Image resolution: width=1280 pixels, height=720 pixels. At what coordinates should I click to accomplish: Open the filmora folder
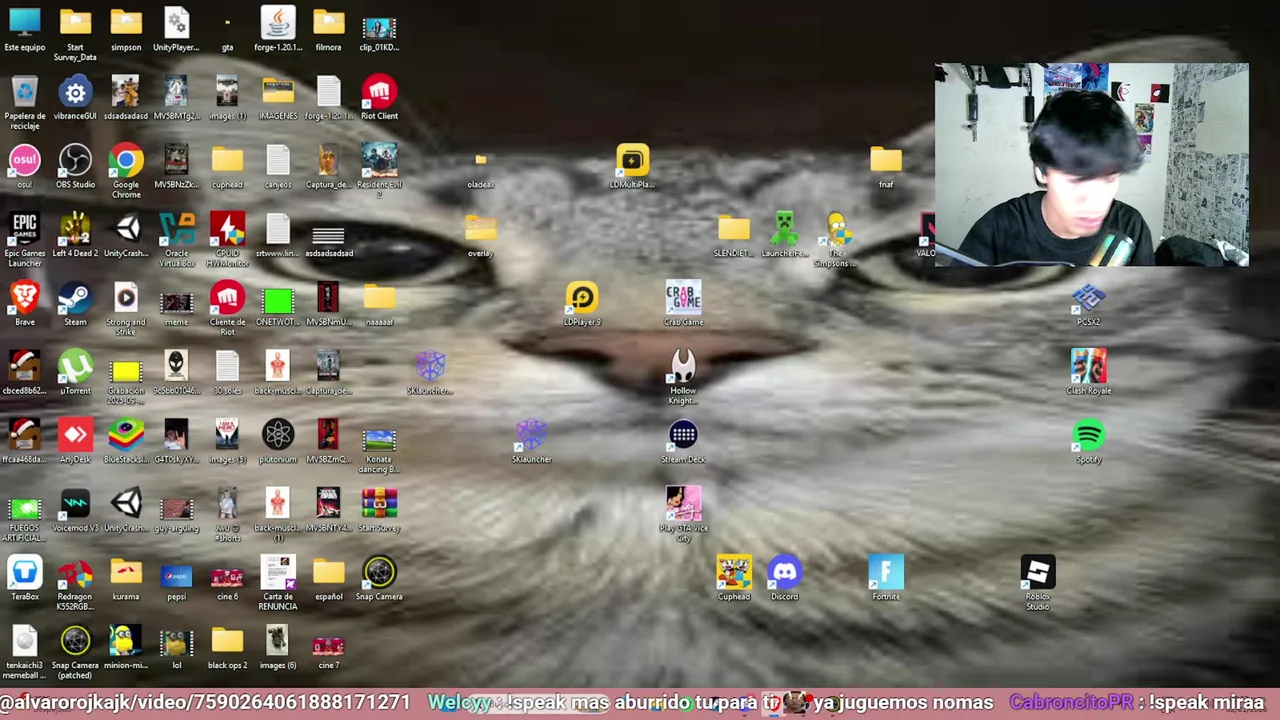click(329, 29)
